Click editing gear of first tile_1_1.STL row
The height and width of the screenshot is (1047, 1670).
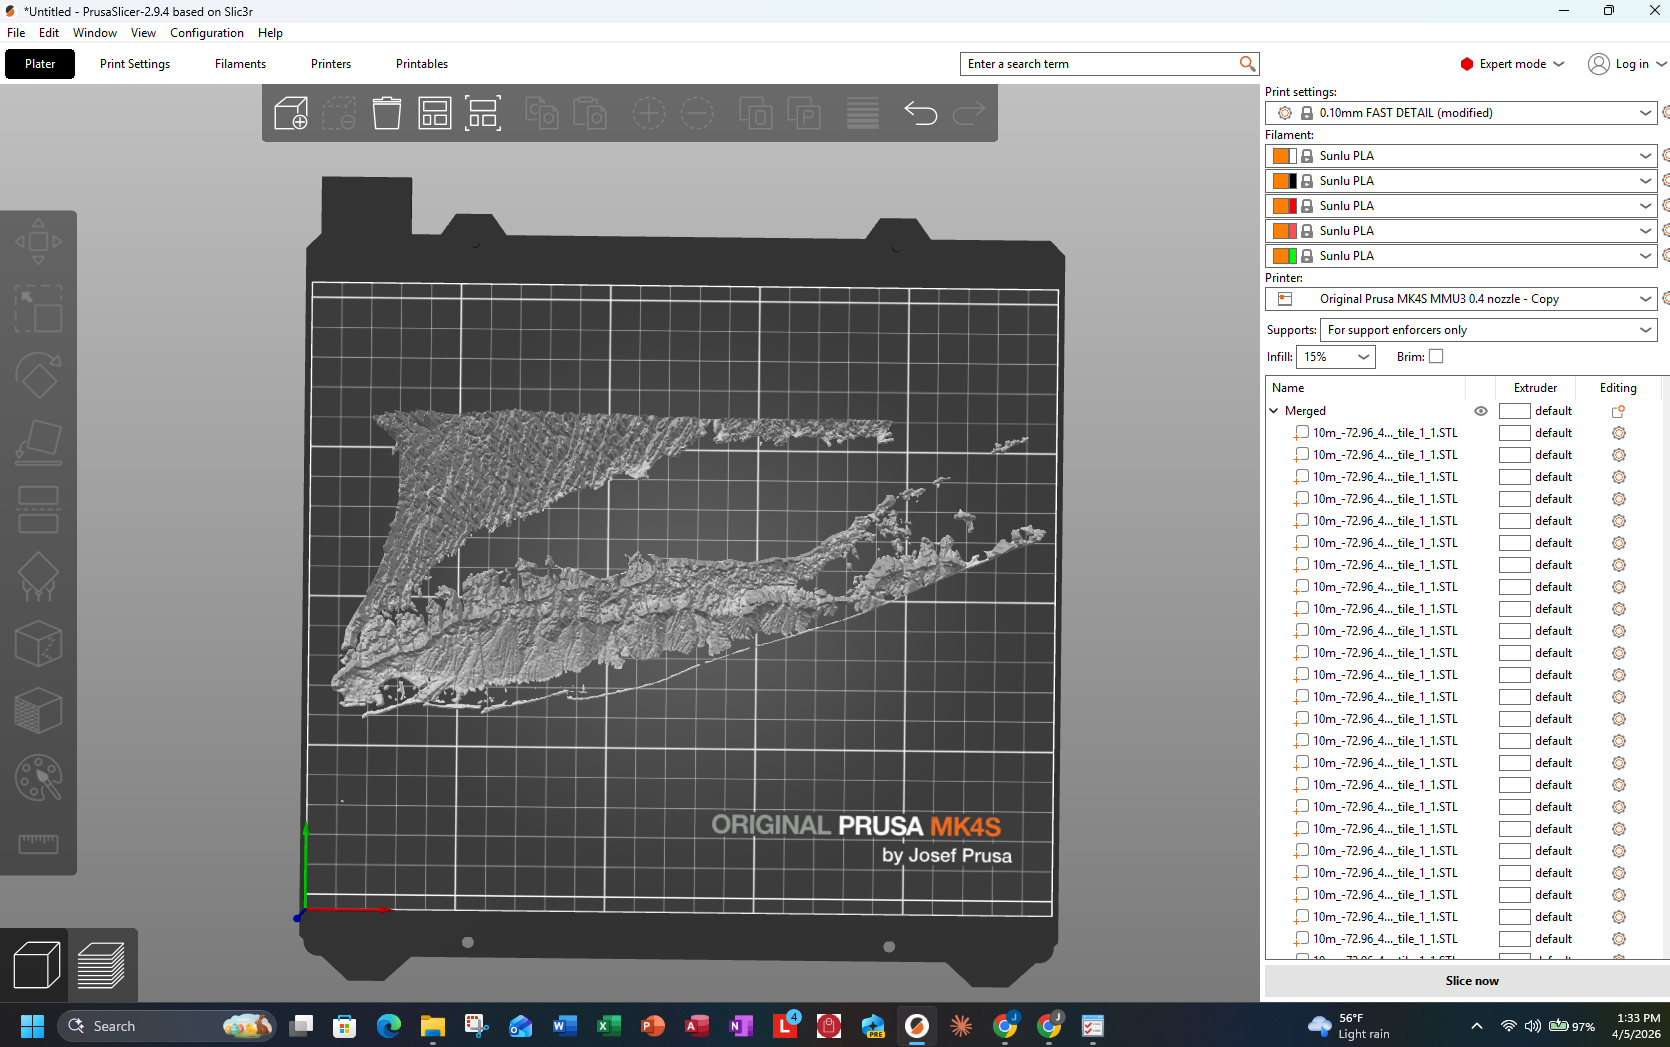pos(1618,433)
